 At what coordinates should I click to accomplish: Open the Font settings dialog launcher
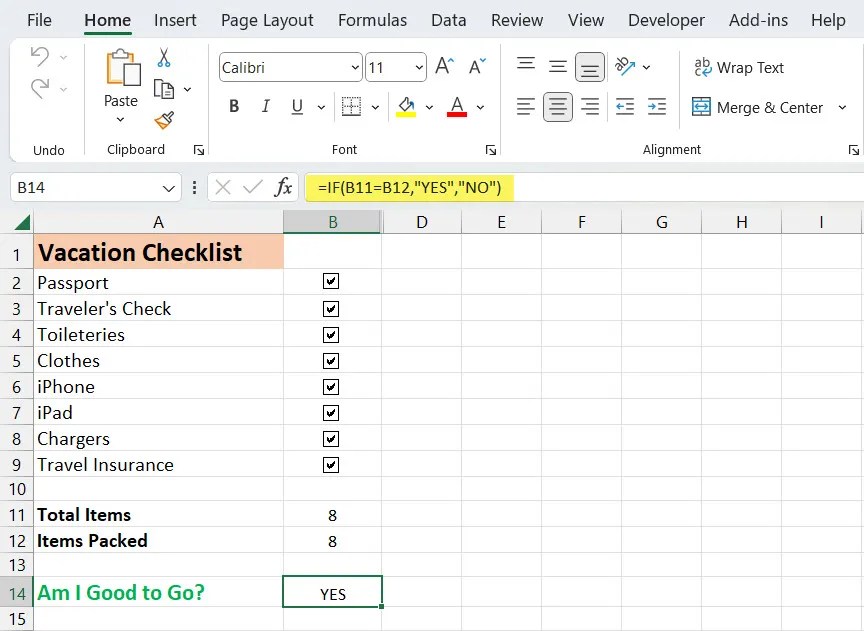(491, 149)
